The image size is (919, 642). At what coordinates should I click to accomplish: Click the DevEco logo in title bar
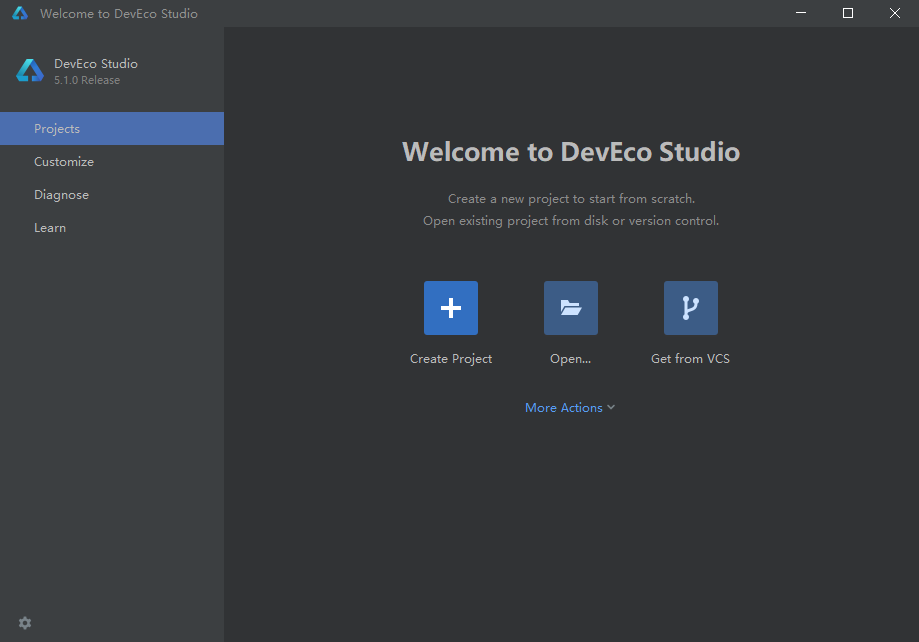20,13
